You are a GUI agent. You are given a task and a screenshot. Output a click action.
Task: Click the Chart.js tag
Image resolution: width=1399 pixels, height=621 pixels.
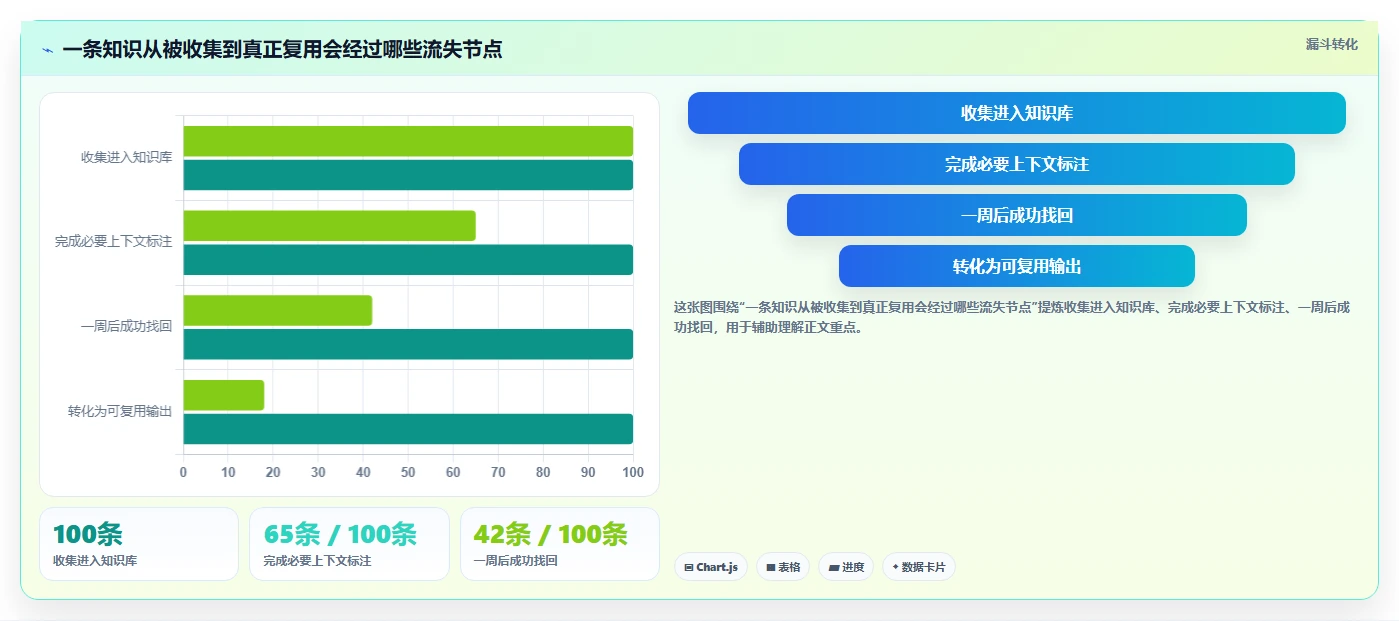click(711, 567)
